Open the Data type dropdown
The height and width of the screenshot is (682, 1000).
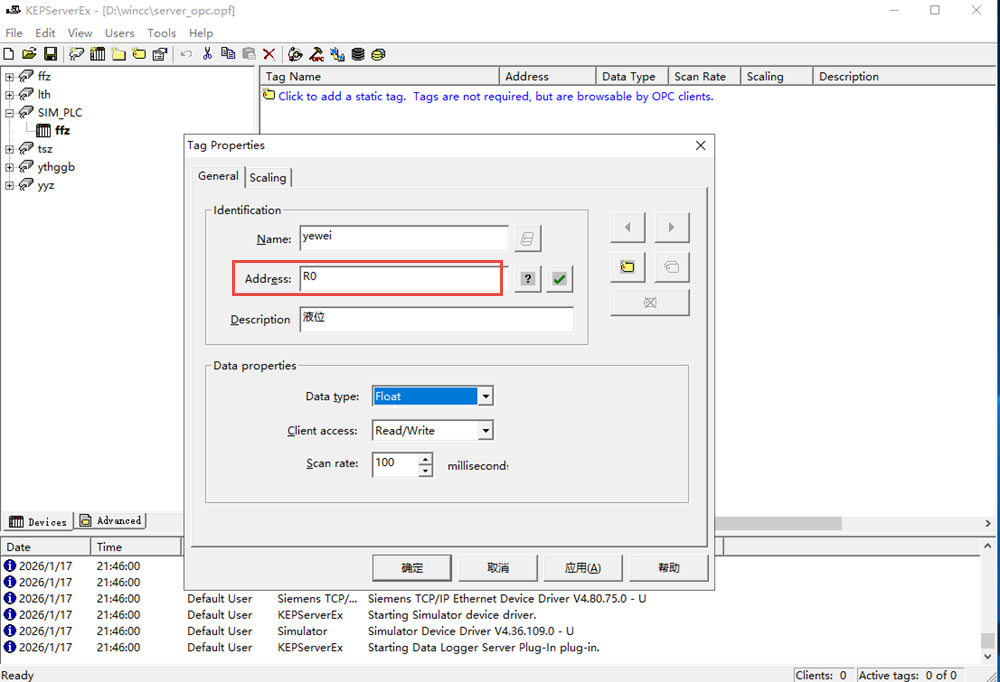(x=485, y=397)
